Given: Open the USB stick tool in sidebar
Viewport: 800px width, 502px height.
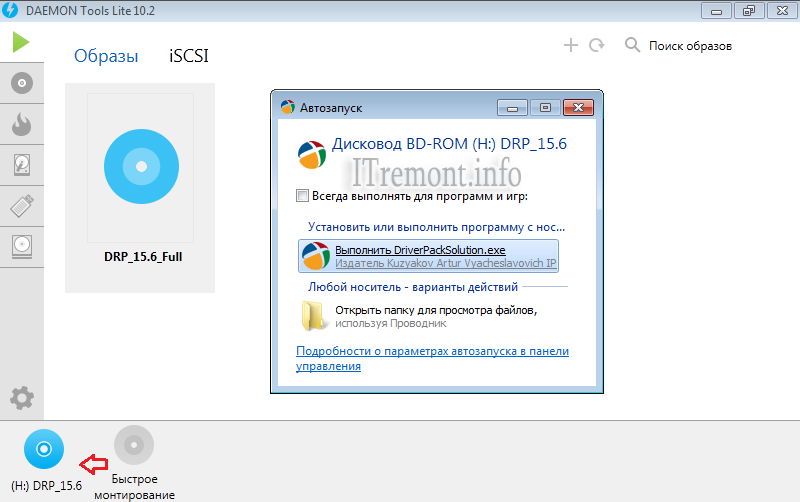Looking at the screenshot, I should pyautogui.click(x=22, y=206).
